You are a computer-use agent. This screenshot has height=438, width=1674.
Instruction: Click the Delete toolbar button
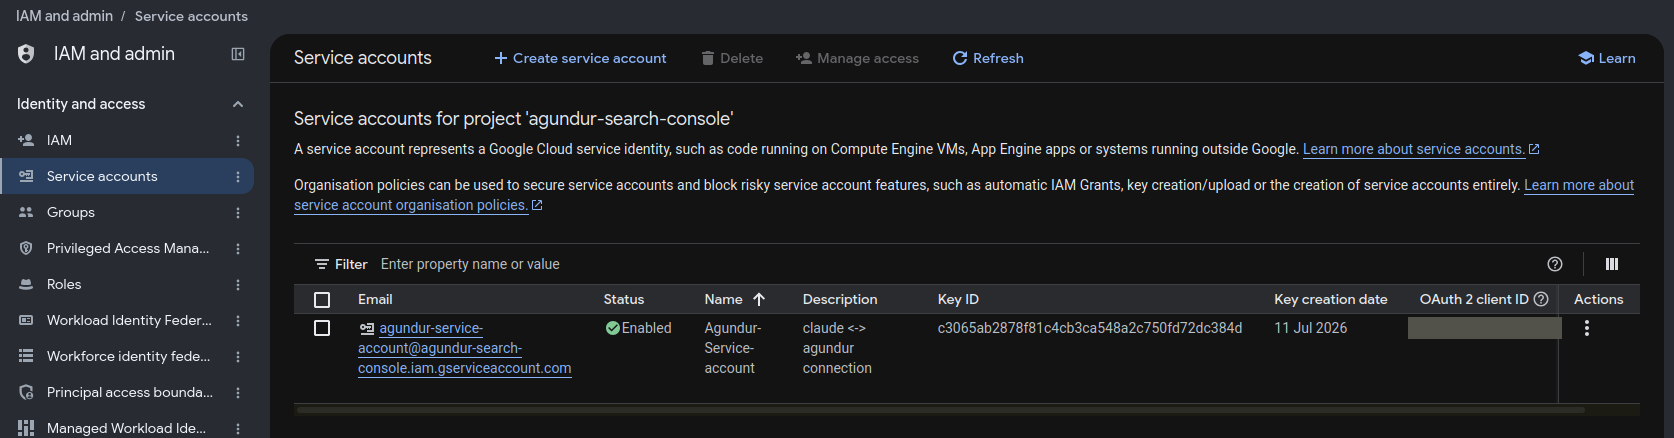[x=732, y=58]
